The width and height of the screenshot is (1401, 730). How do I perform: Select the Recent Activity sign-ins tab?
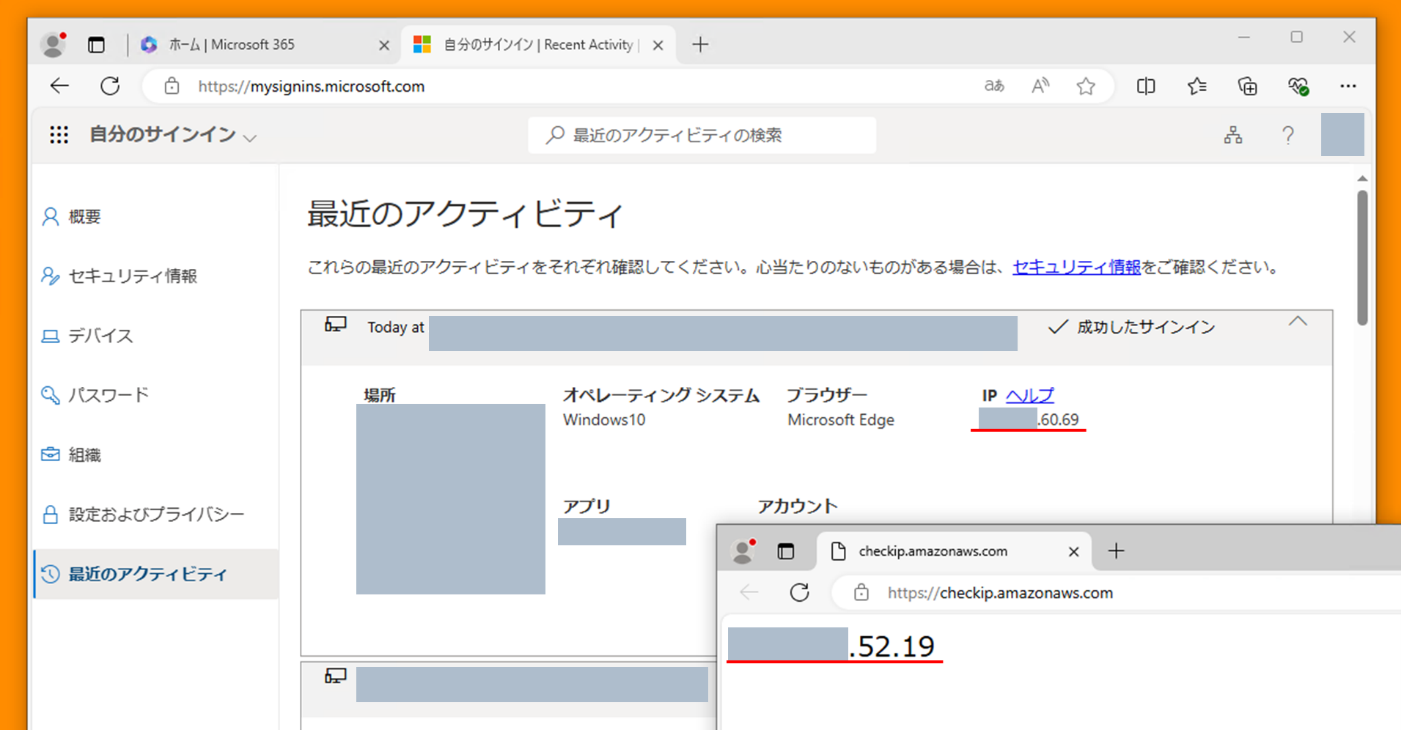coord(539,45)
